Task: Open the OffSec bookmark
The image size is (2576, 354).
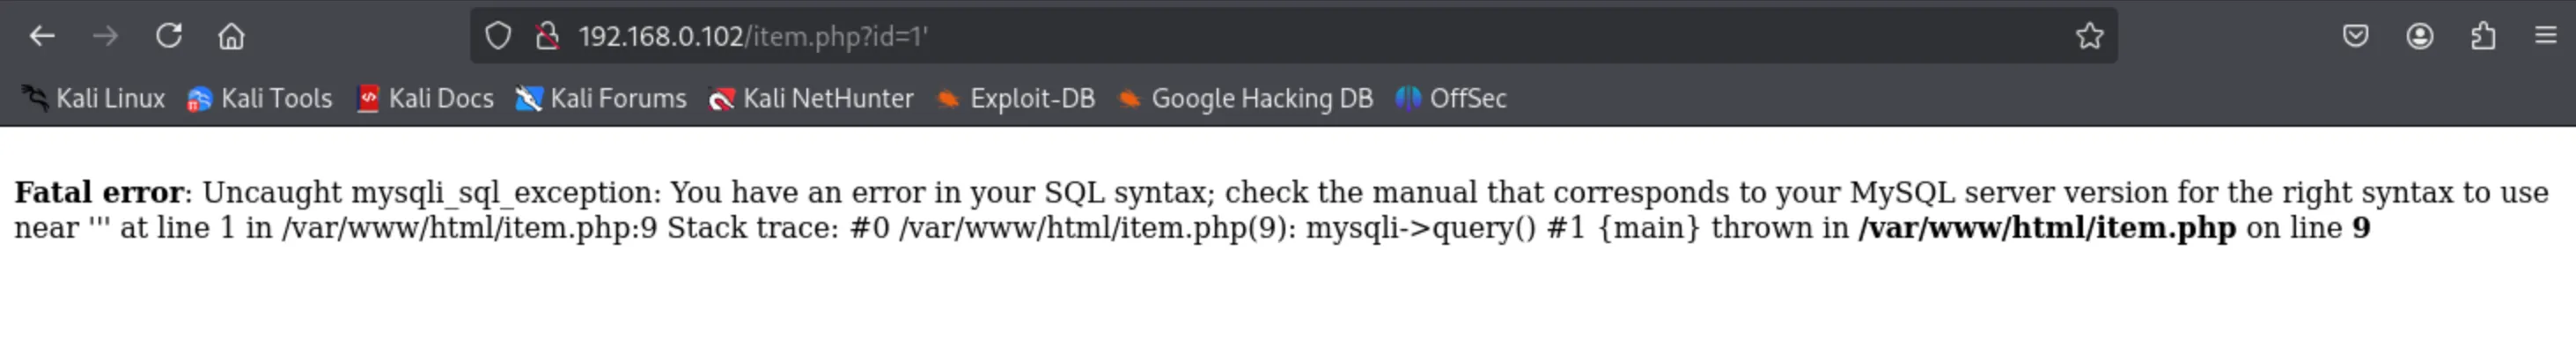Action: [1452, 99]
